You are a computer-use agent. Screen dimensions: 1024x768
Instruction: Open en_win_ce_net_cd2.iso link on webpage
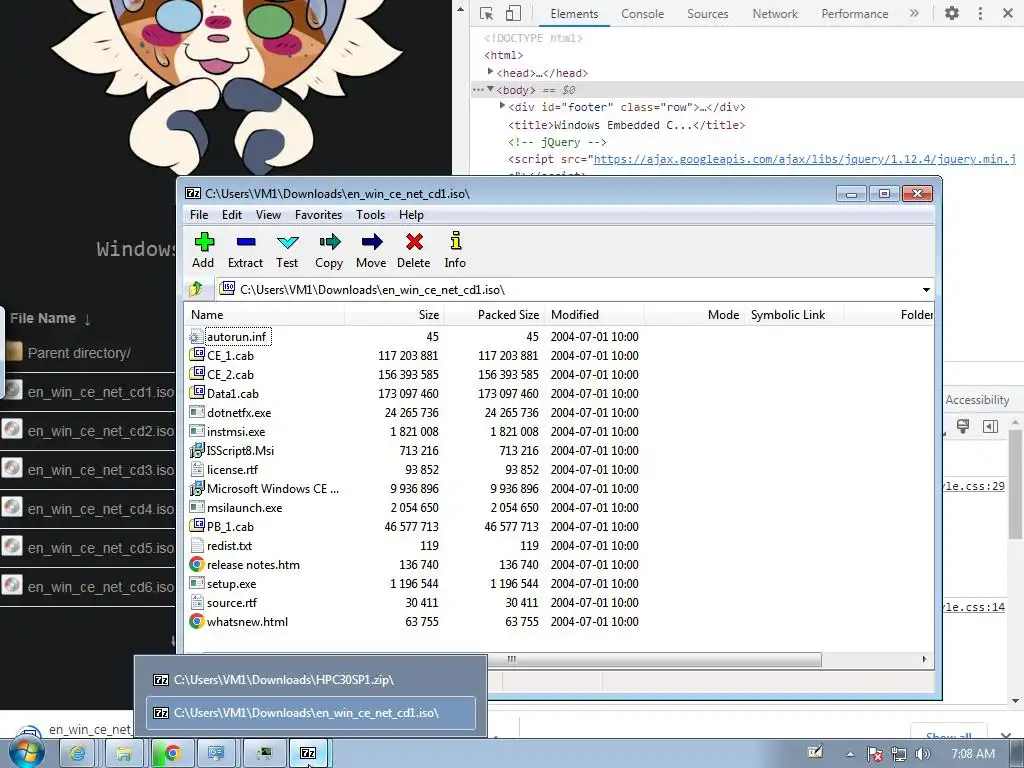click(101, 432)
